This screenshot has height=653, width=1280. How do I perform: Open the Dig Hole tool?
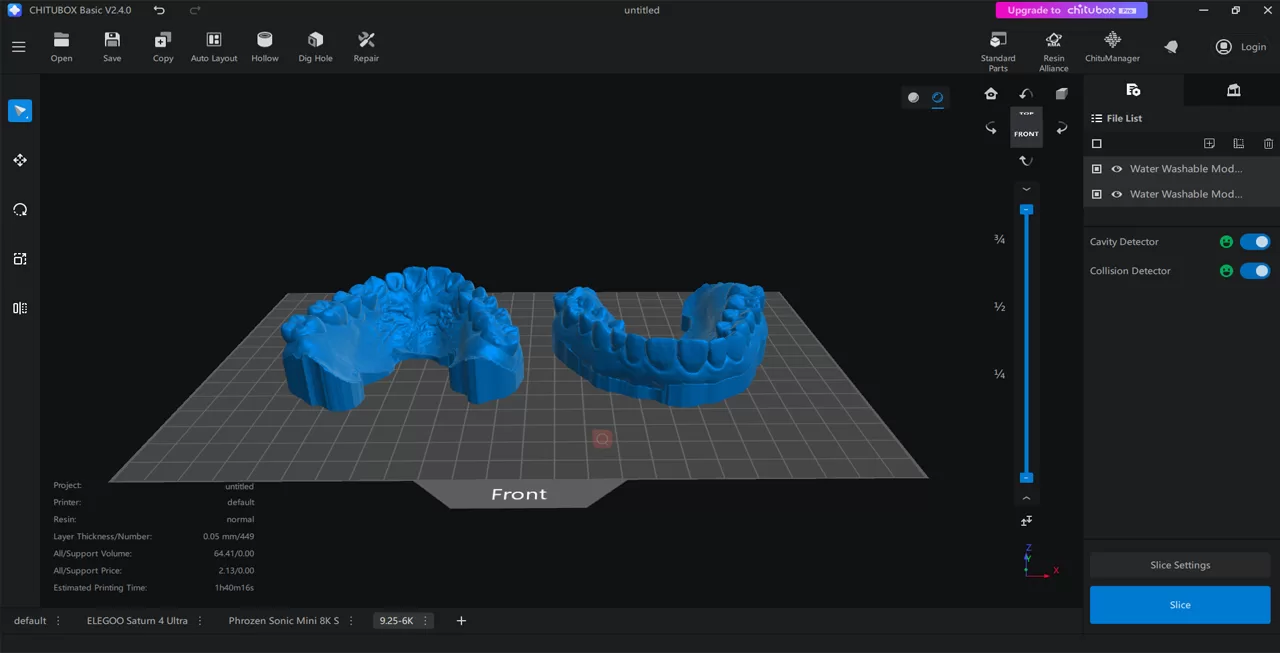pos(315,46)
